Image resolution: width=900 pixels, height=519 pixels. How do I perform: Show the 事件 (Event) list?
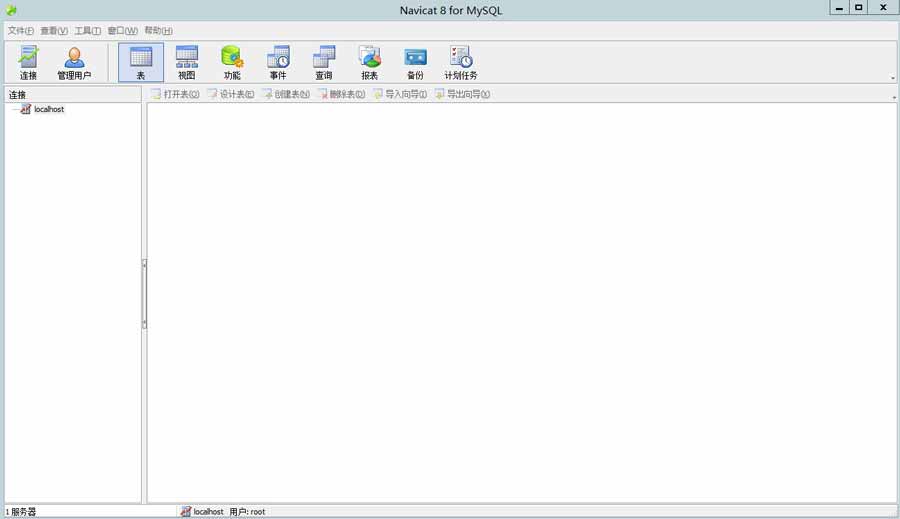click(x=278, y=63)
